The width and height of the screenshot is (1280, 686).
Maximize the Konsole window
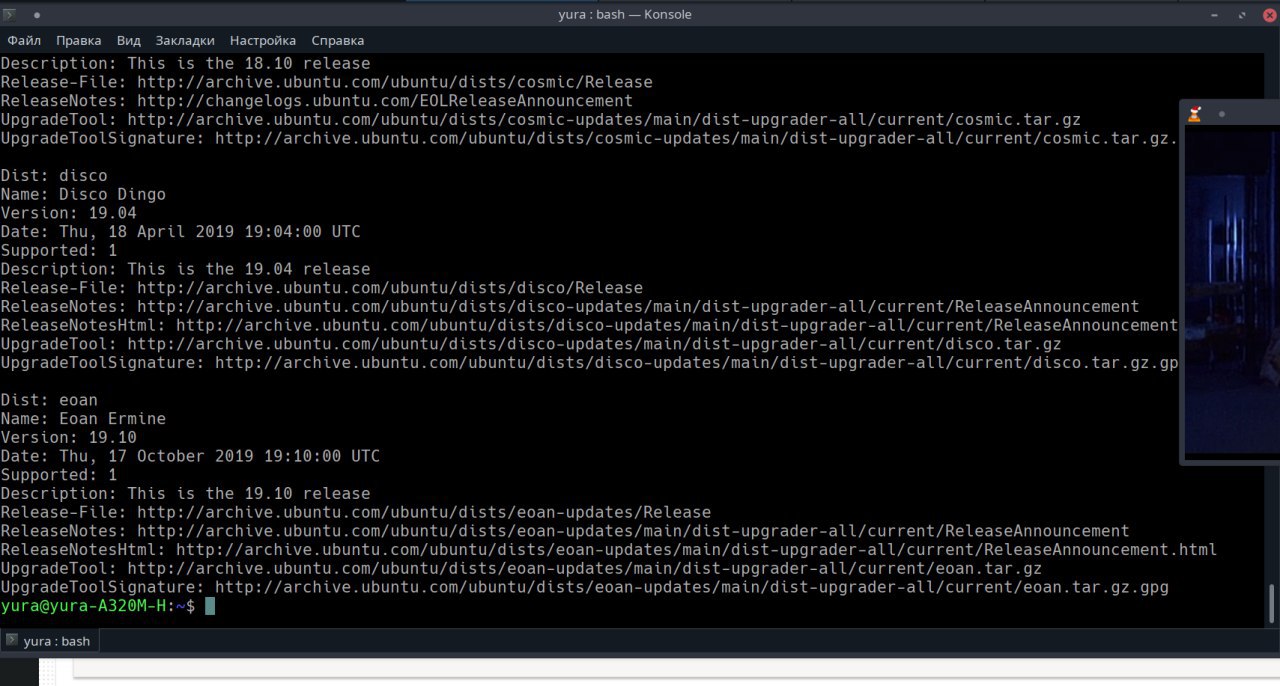pyautogui.click(x=1241, y=15)
